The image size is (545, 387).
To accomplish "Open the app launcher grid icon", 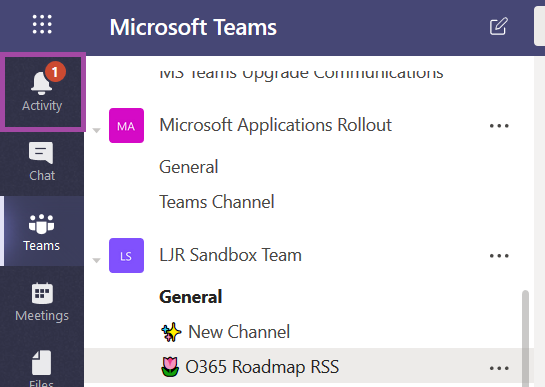I will click(x=42, y=24).
